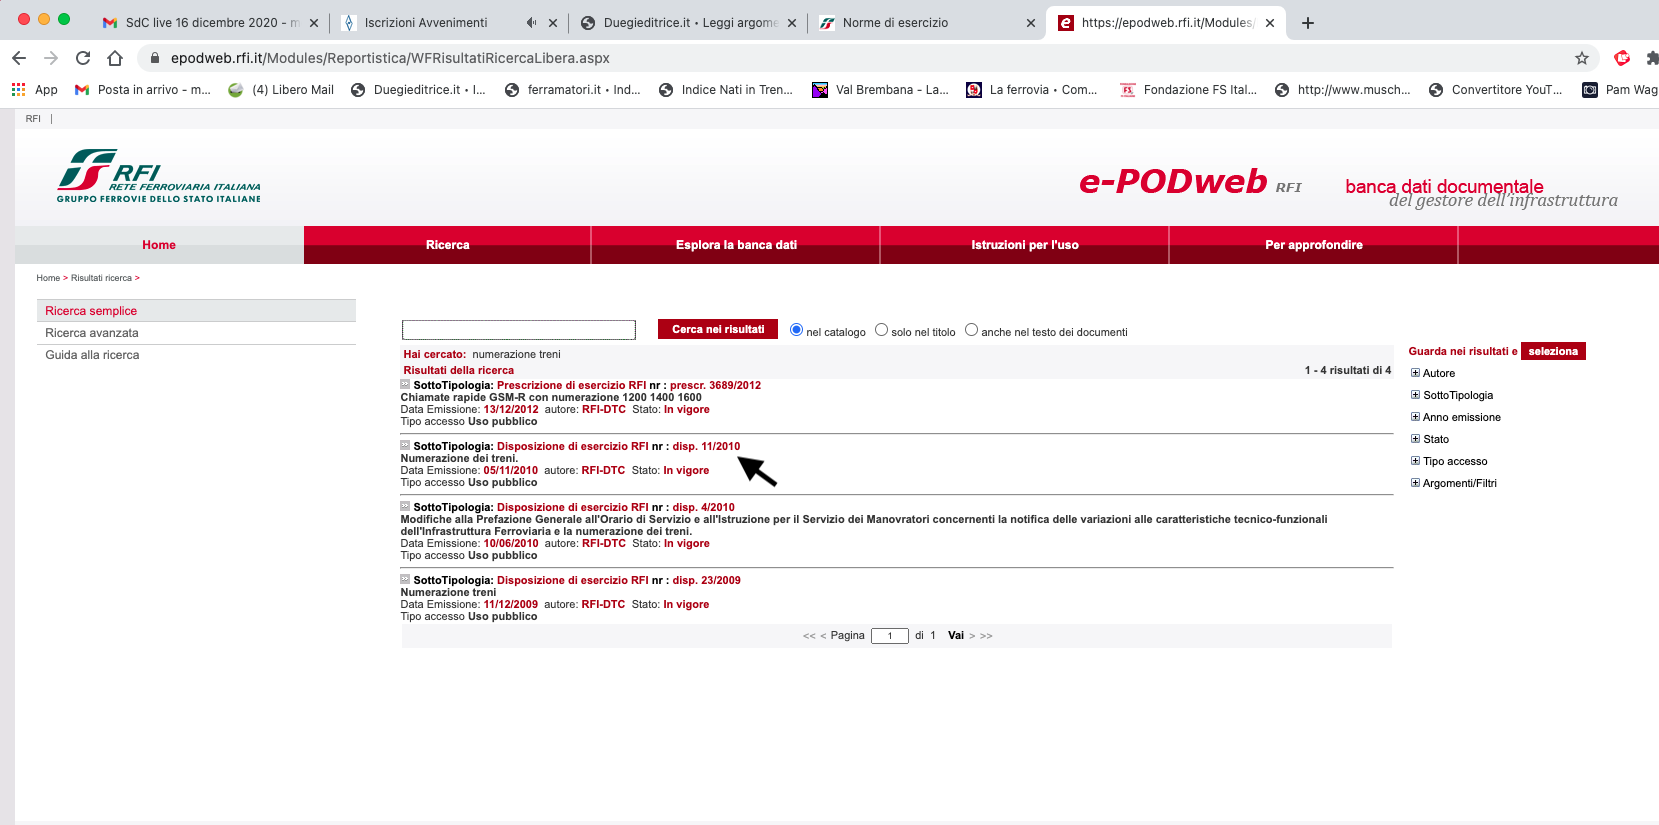The height and width of the screenshot is (825, 1659).
Task: Select 'anche nel testo dei documenti' option
Action: click(x=971, y=330)
